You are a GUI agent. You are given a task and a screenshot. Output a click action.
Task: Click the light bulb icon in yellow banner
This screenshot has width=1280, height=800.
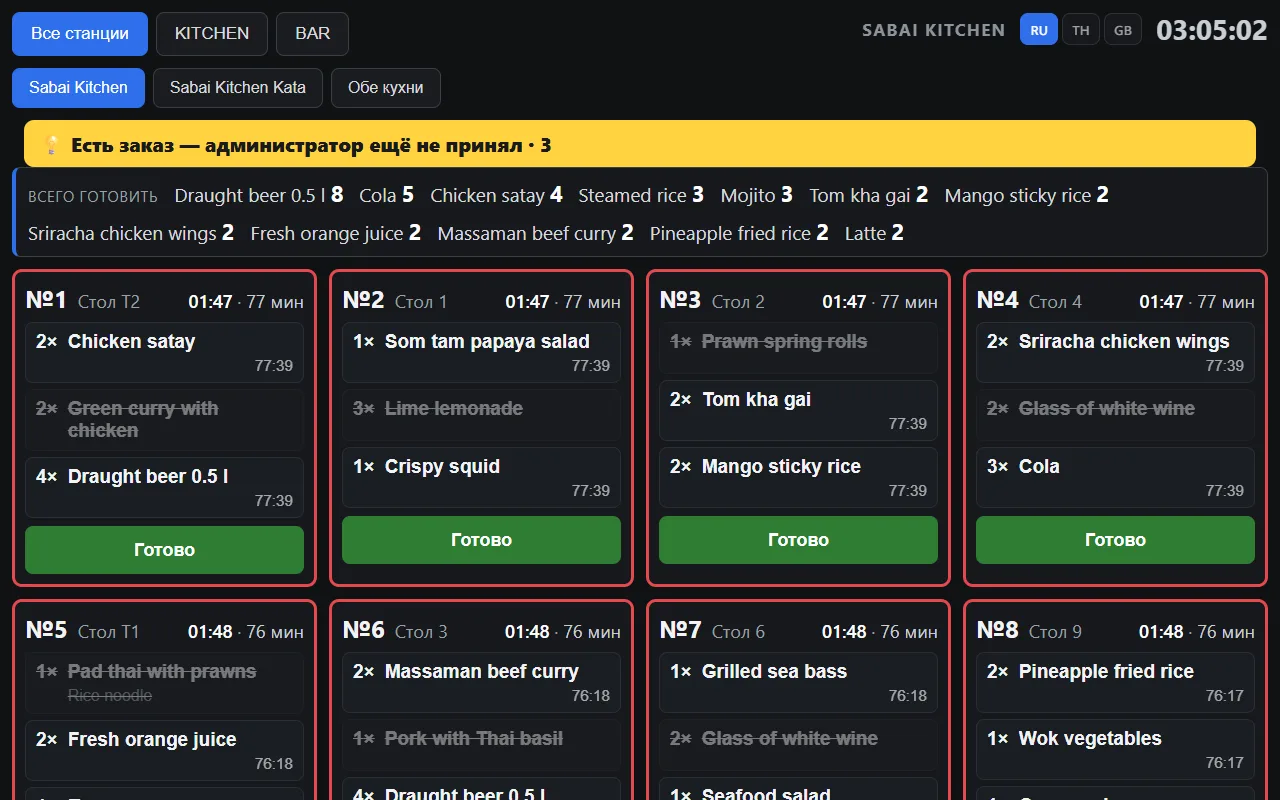click(53, 146)
